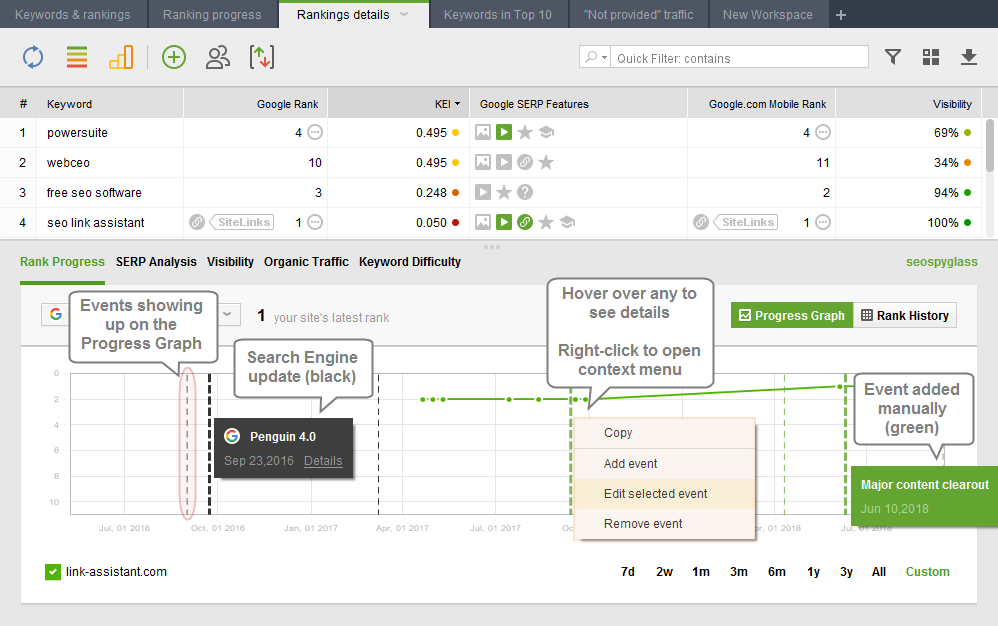Open the Keywords & rankings tab
Image resolution: width=998 pixels, height=626 pixels.
pyautogui.click(x=73, y=15)
